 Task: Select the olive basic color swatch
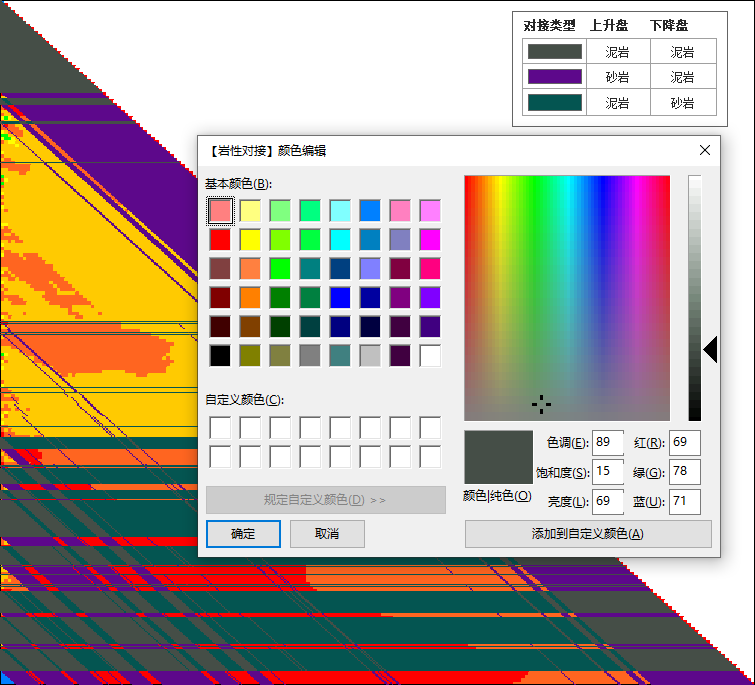click(x=250, y=356)
